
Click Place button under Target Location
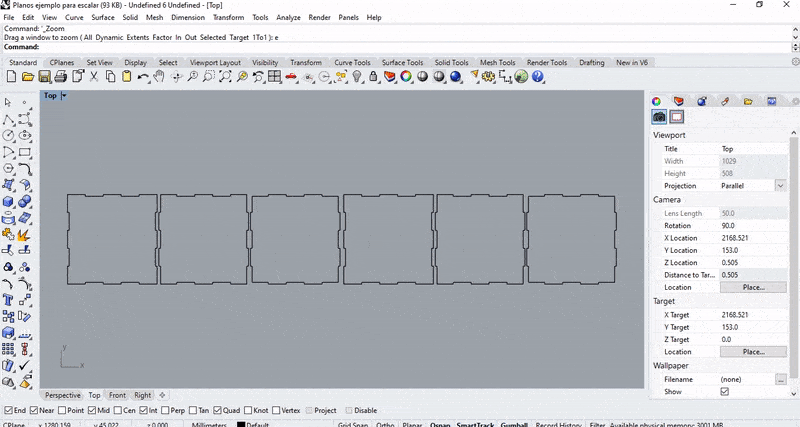753,351
